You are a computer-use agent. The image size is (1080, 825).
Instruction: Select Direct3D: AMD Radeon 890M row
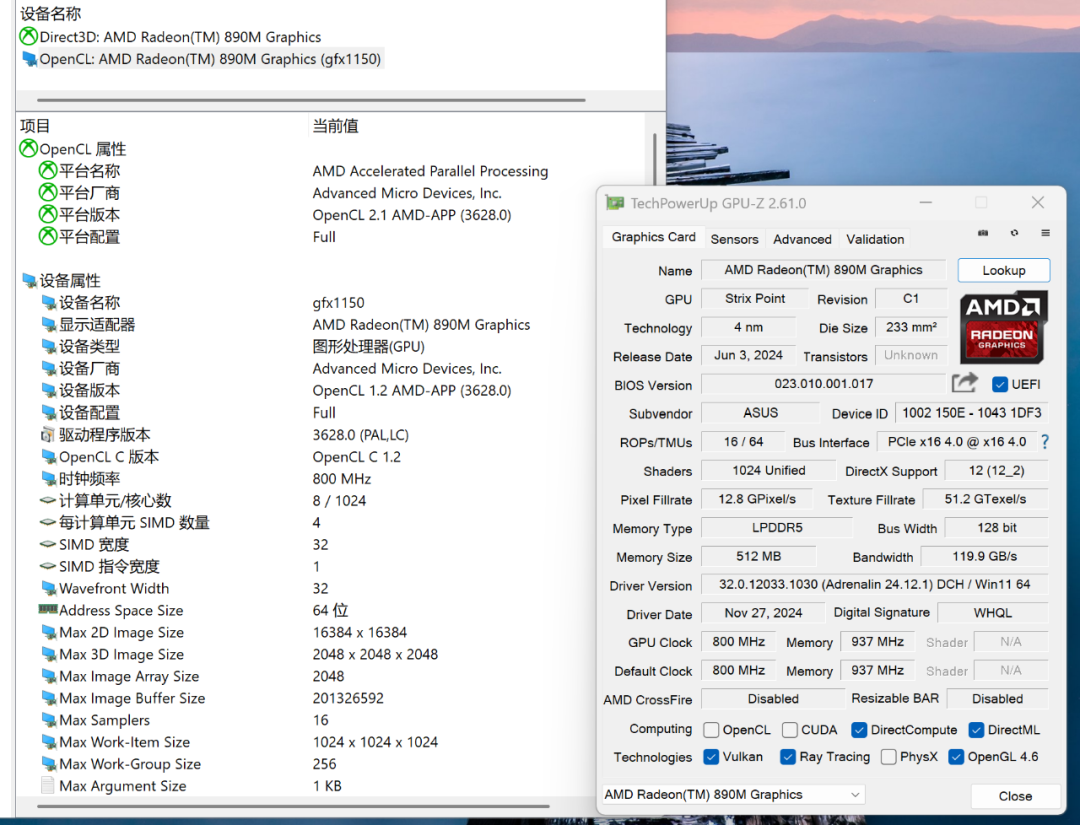170,36
